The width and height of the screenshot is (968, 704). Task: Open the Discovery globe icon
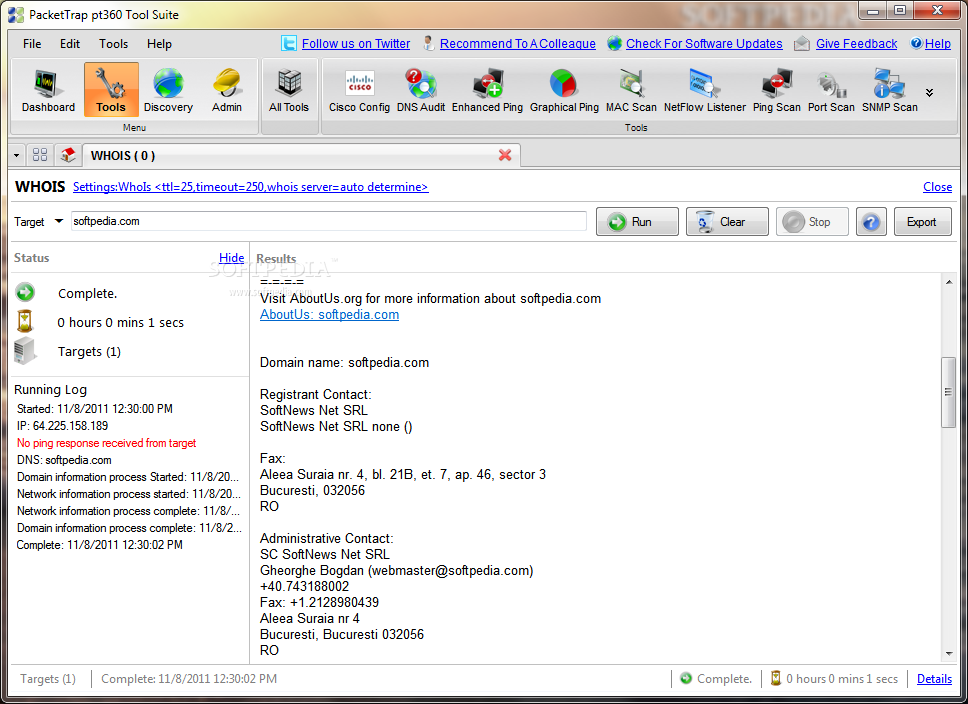click(168, 91)
